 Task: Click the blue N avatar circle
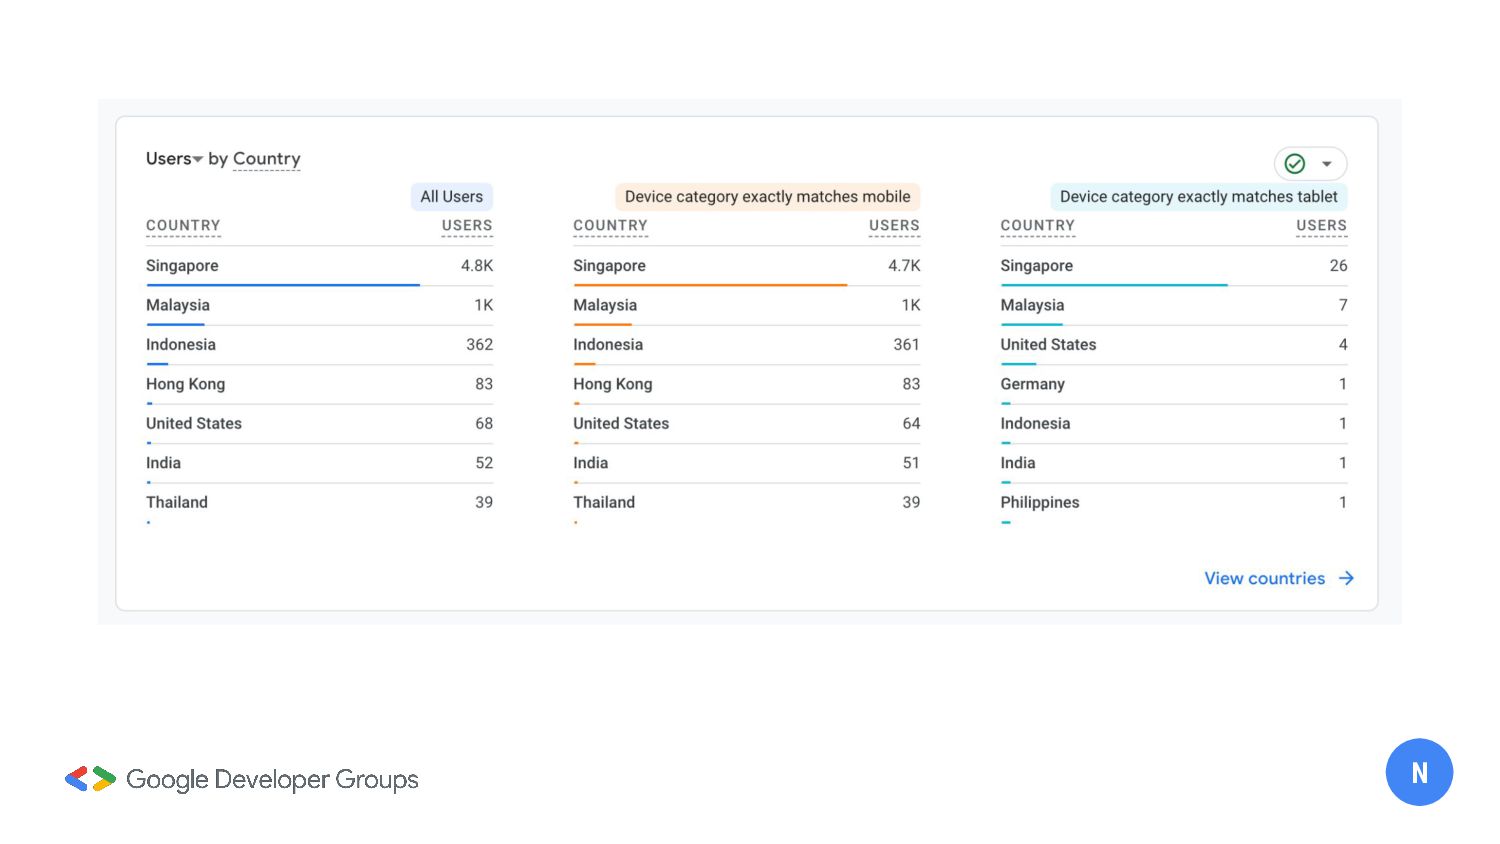point(1419,772)
